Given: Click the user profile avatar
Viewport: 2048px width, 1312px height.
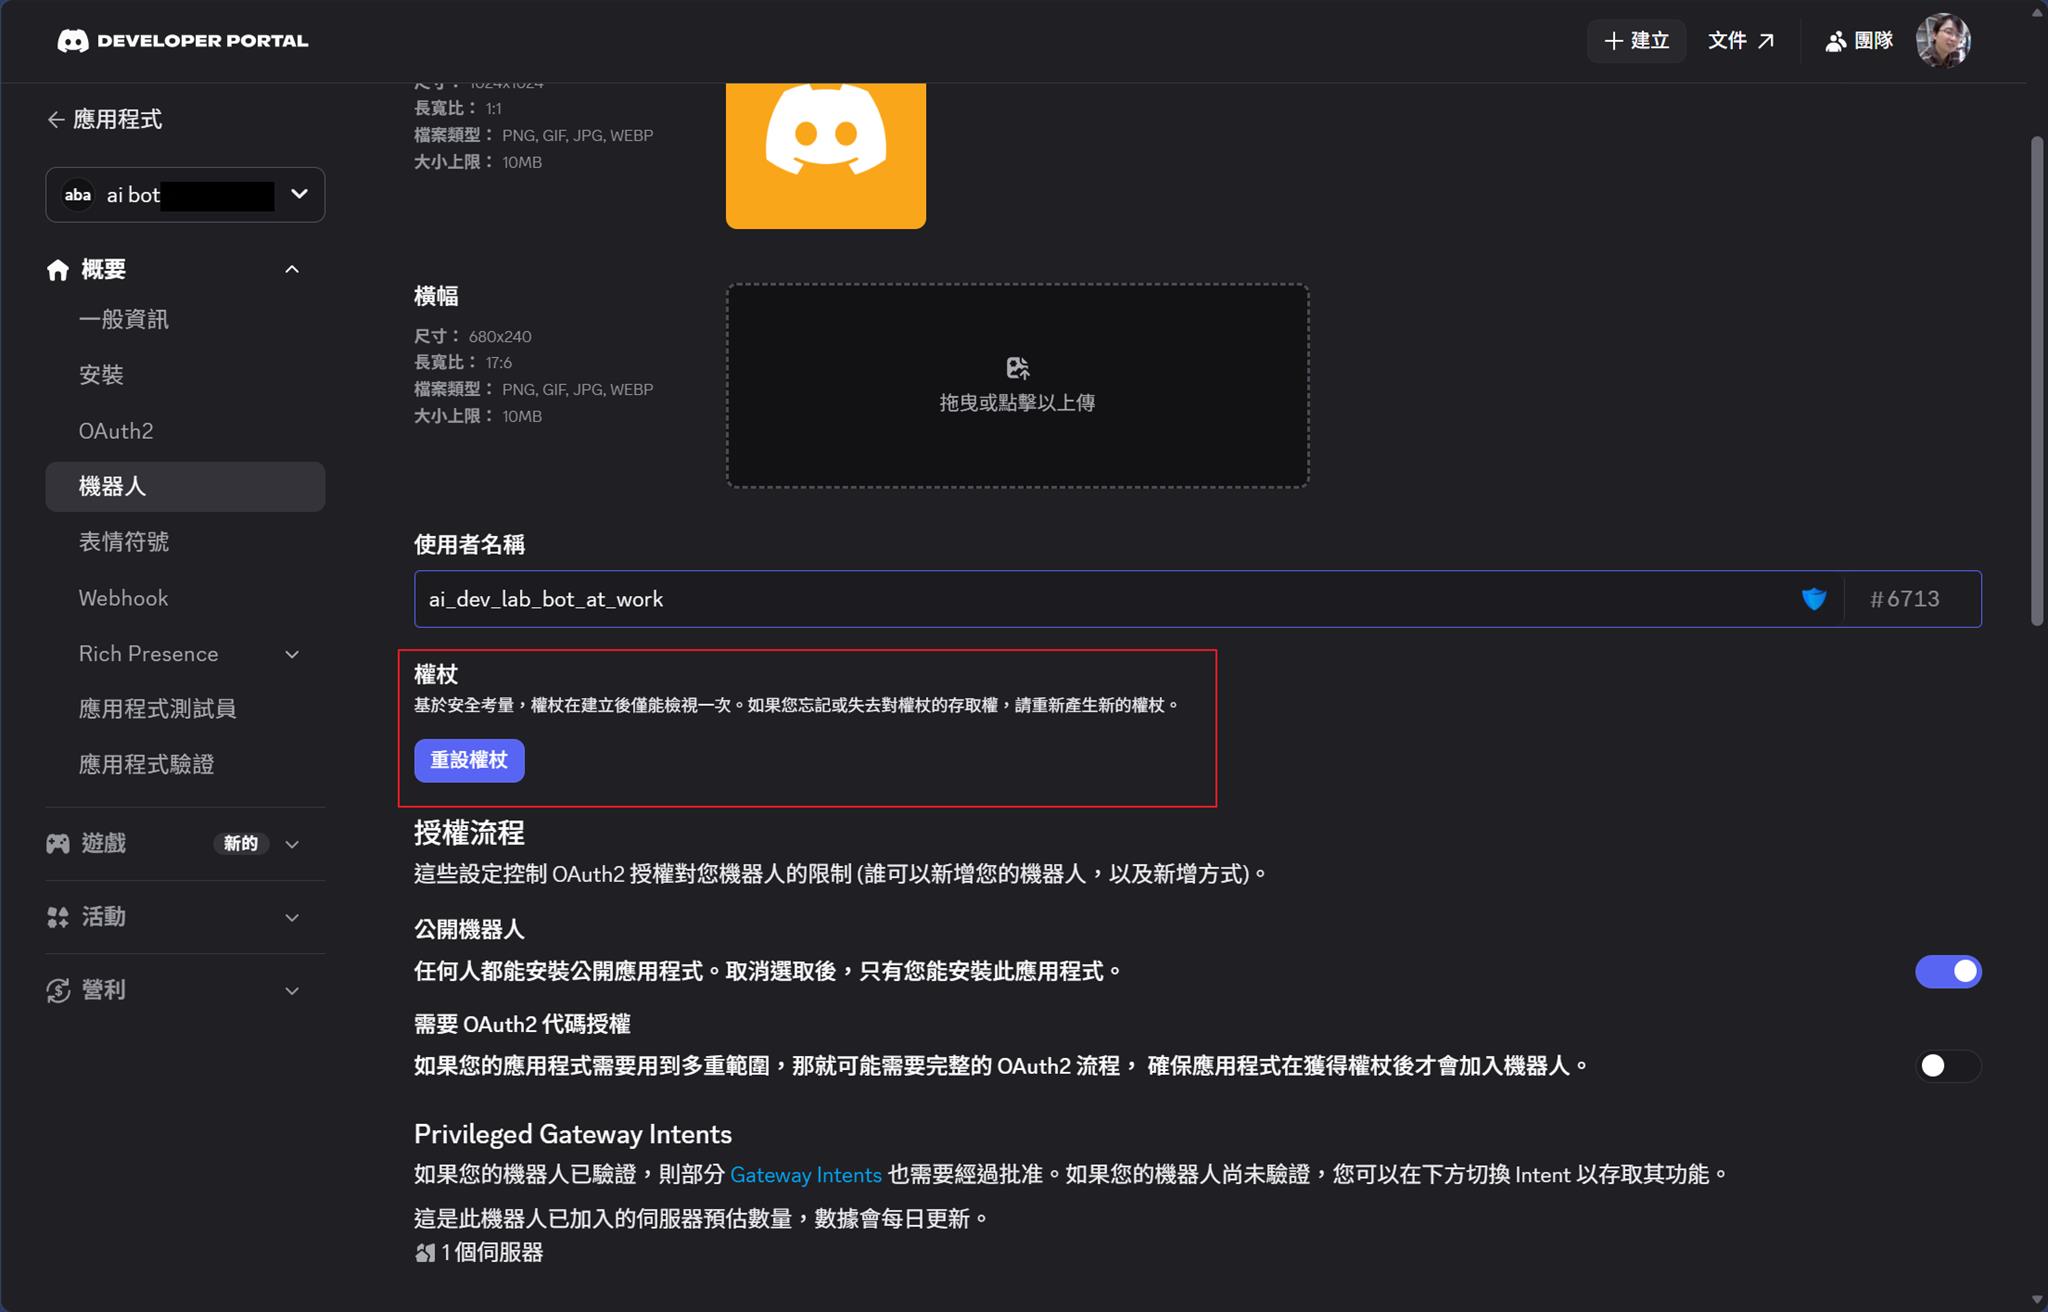Looking at the screenshot, I should point(1942,41).
